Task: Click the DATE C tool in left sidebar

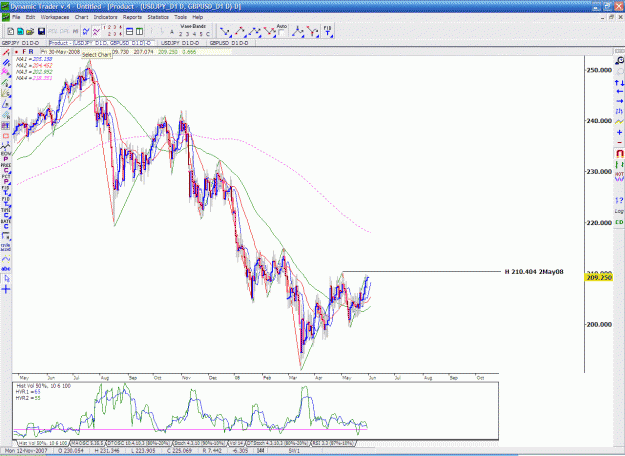Action: 6,224
